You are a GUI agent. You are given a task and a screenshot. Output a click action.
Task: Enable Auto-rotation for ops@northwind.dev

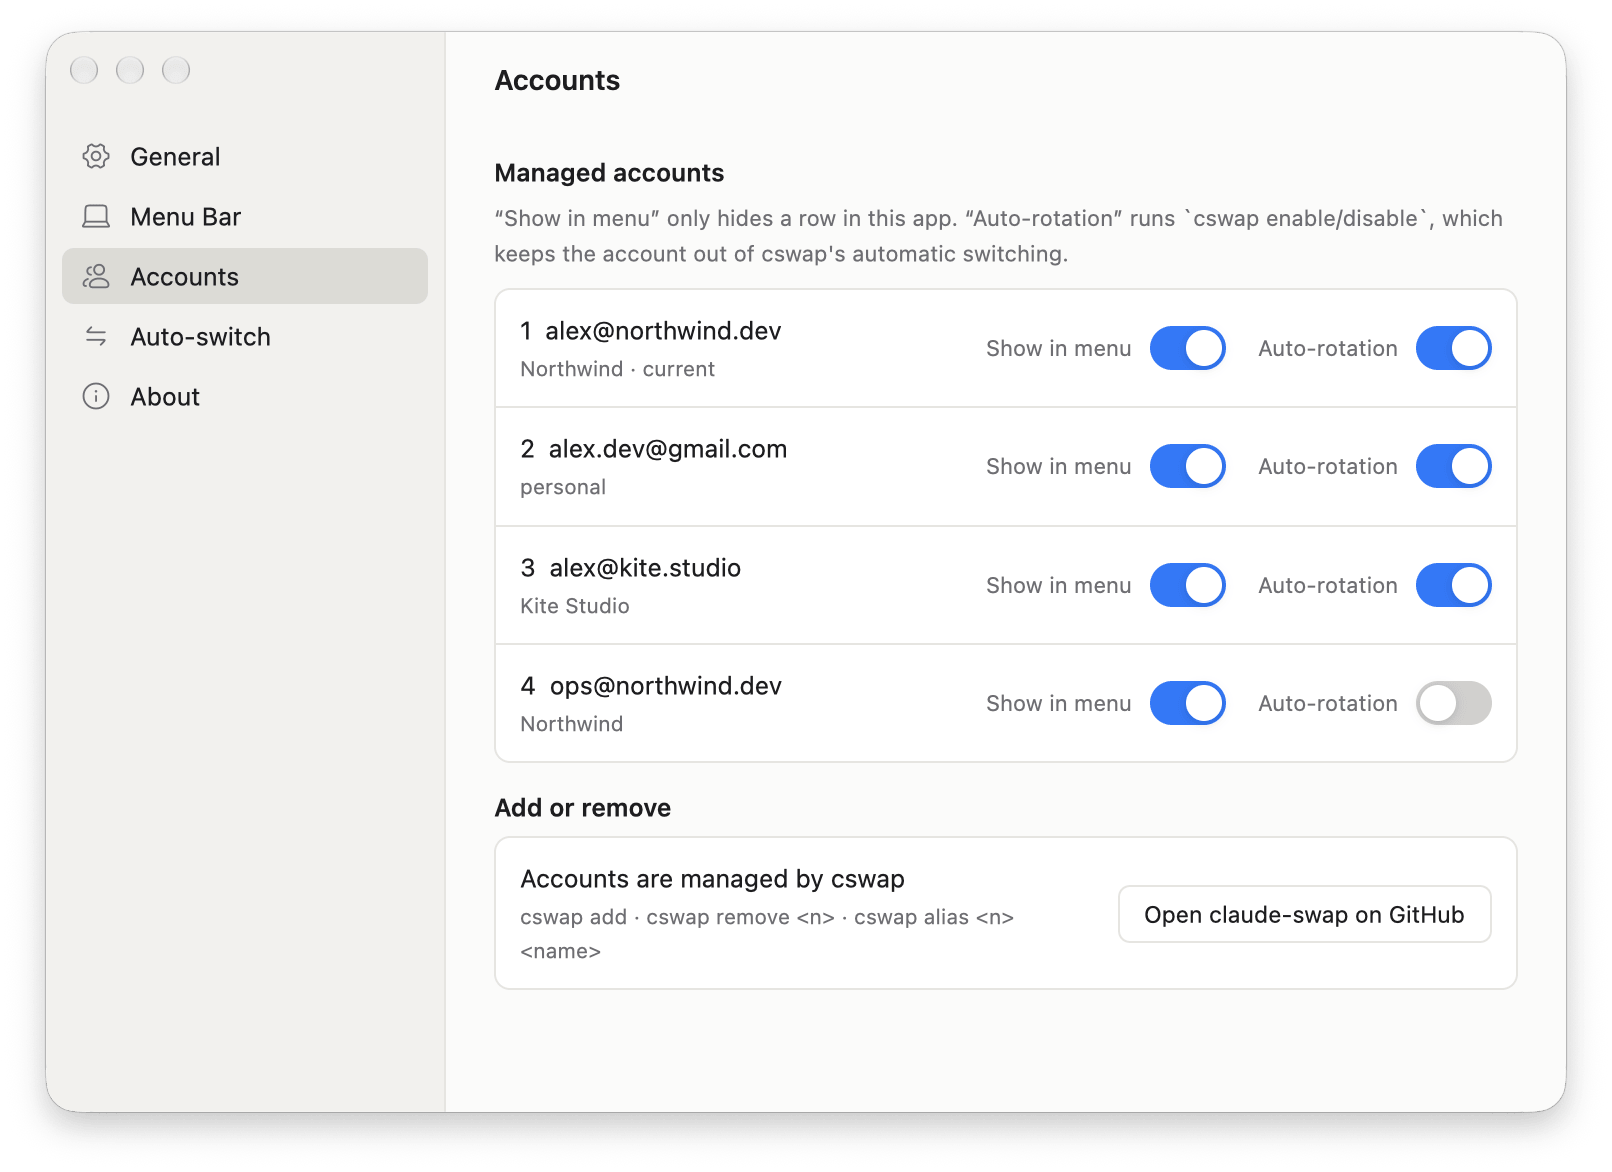(x=1453, y=703)
